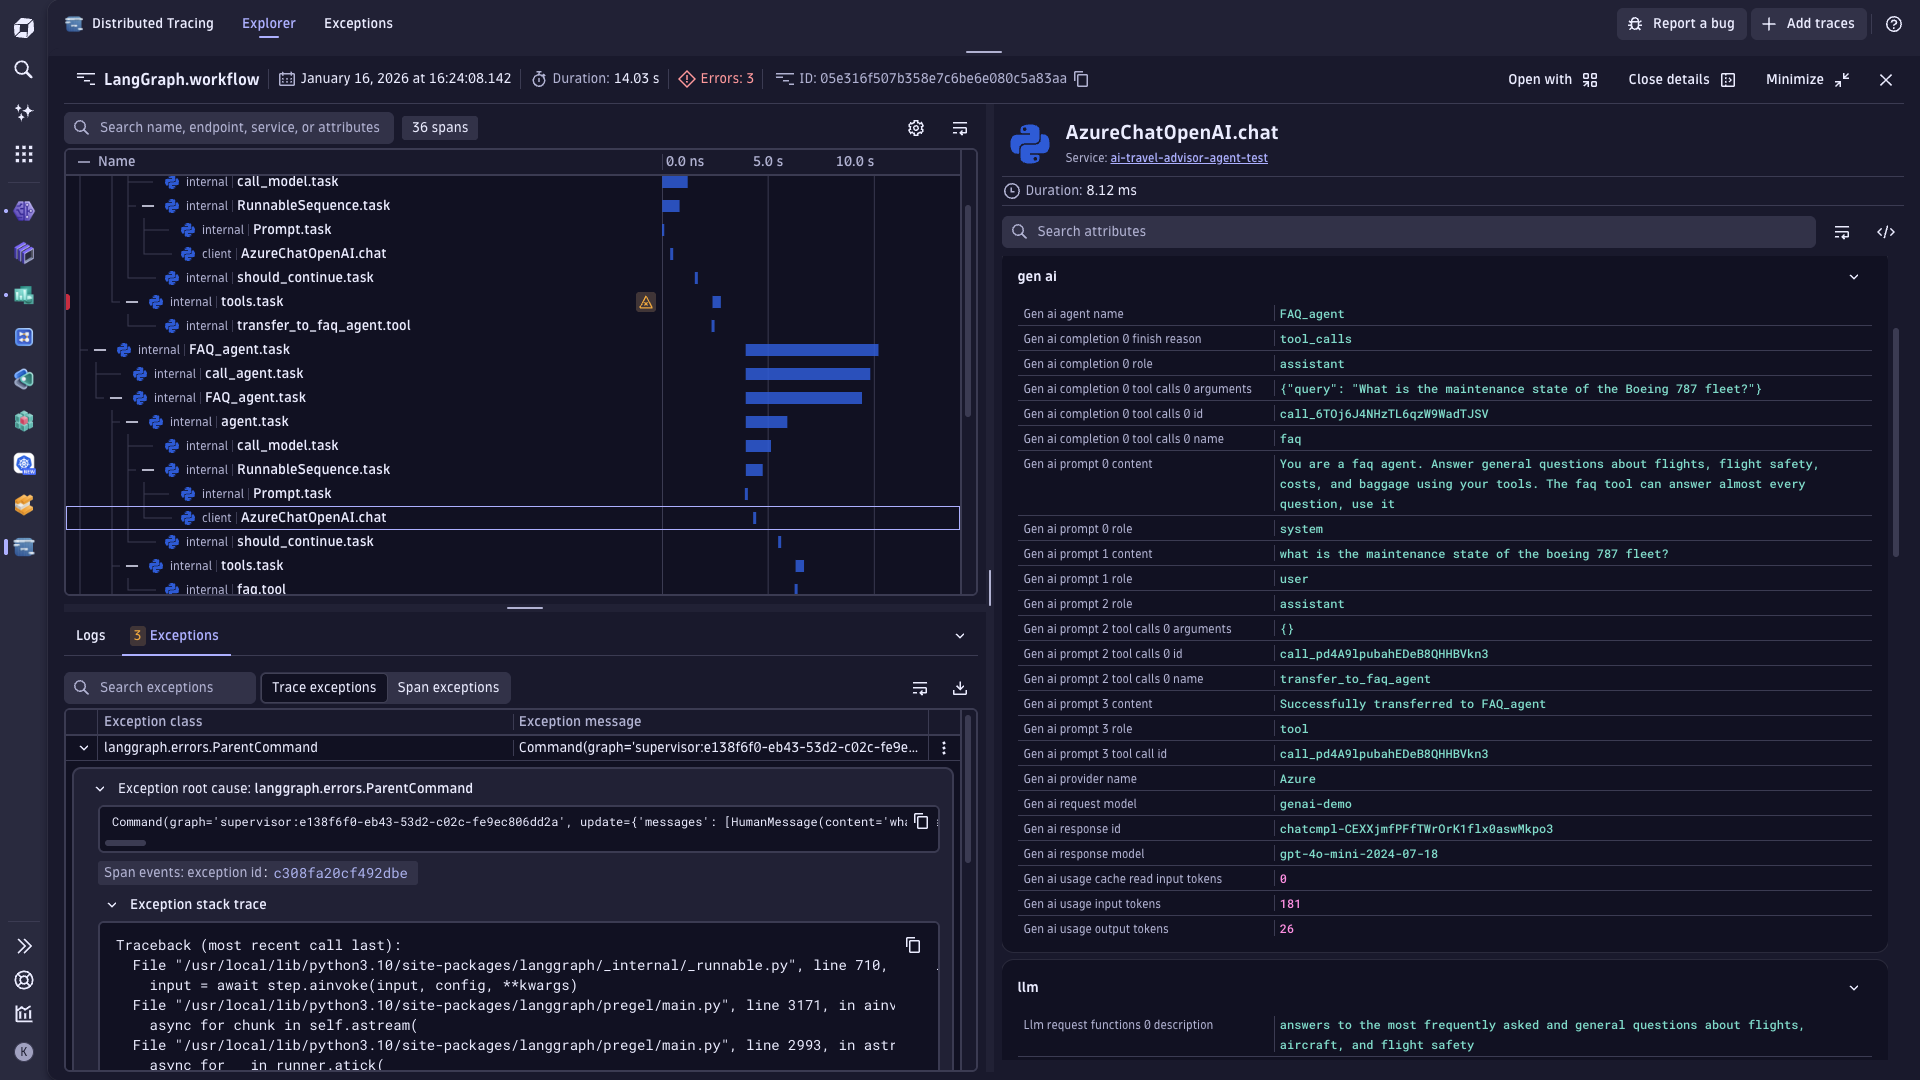Open the more options menu for ParentCommand exception
Screen dimensions: 1920x1080
tap(943, 748)
